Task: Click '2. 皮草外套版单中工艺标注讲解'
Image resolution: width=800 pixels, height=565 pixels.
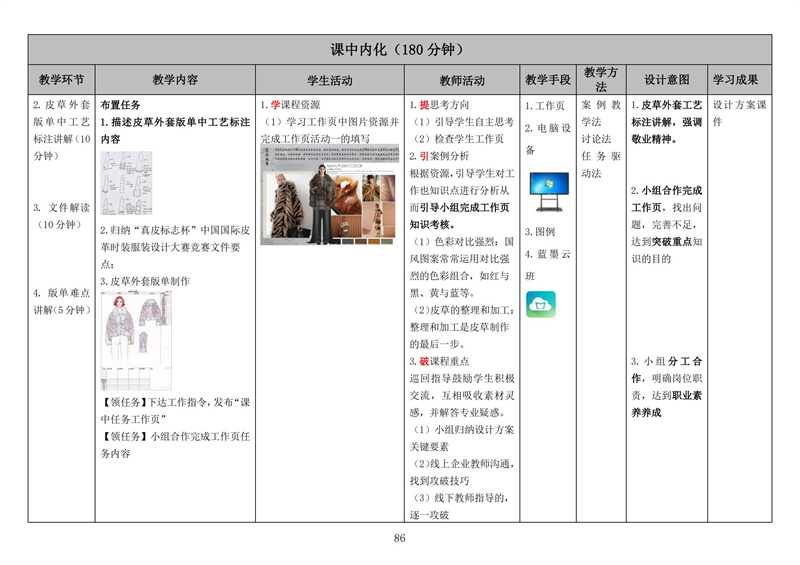Action: click(61, 130)
